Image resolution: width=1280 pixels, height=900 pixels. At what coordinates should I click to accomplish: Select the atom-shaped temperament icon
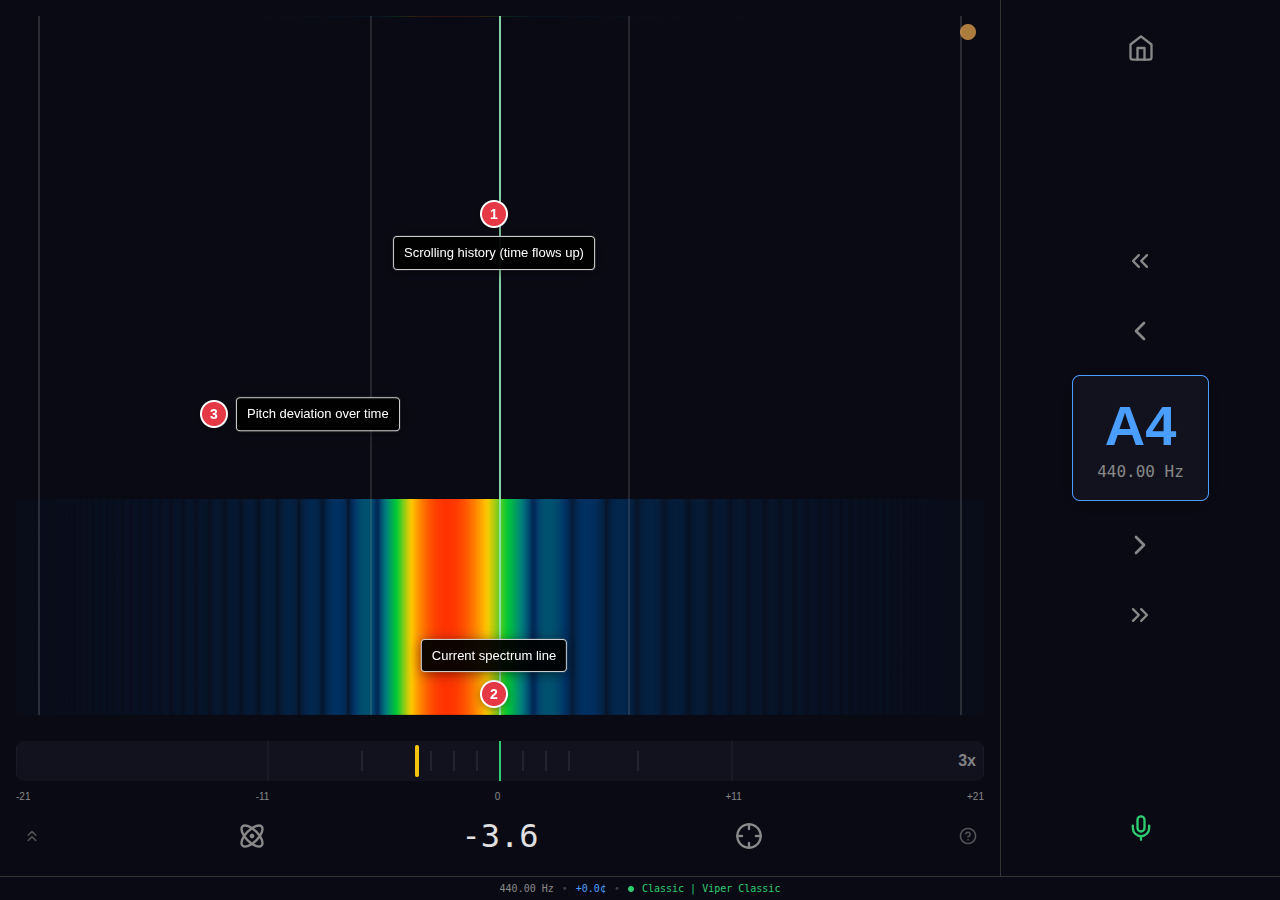point(252,836)
